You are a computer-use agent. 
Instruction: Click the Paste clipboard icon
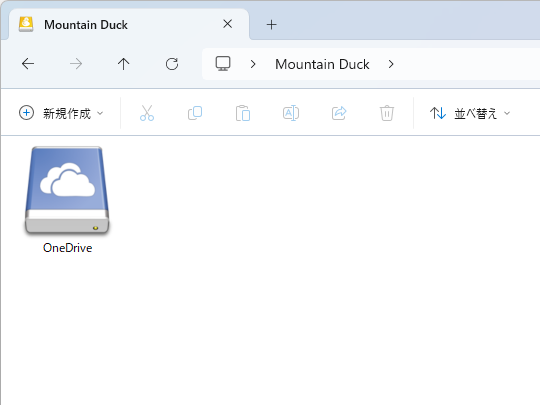pyautogui.click(x=243, y=113)
